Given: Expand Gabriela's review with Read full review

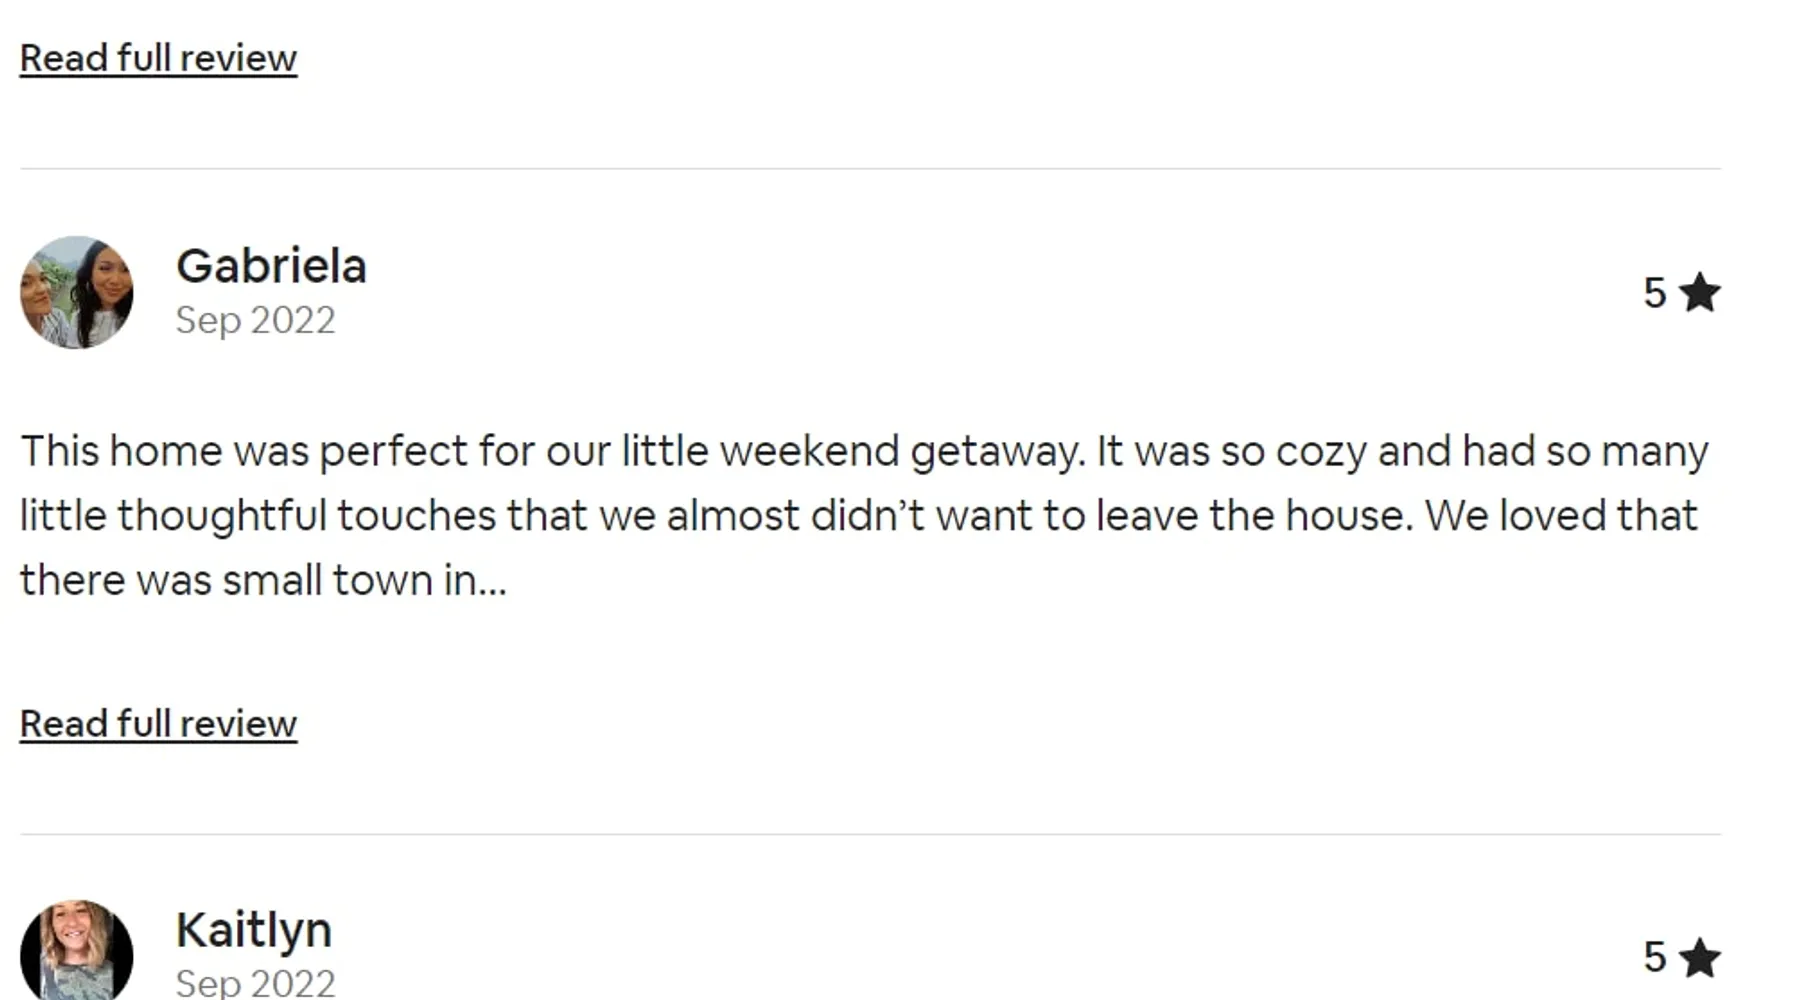Looking at the screenshot, I should pos(158,723).
